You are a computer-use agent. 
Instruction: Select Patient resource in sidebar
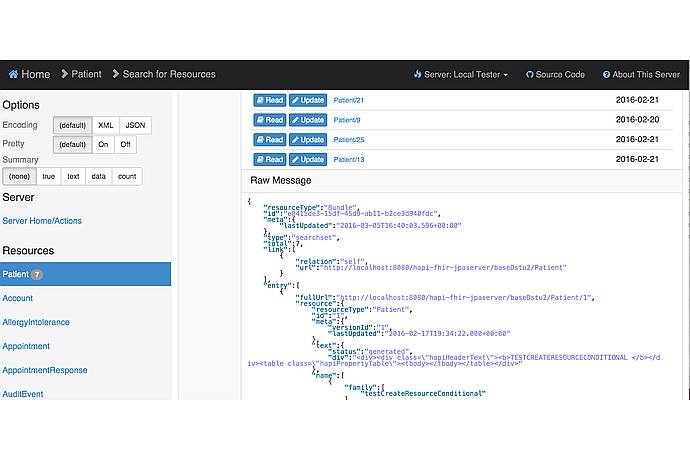[x=85, y=274]
